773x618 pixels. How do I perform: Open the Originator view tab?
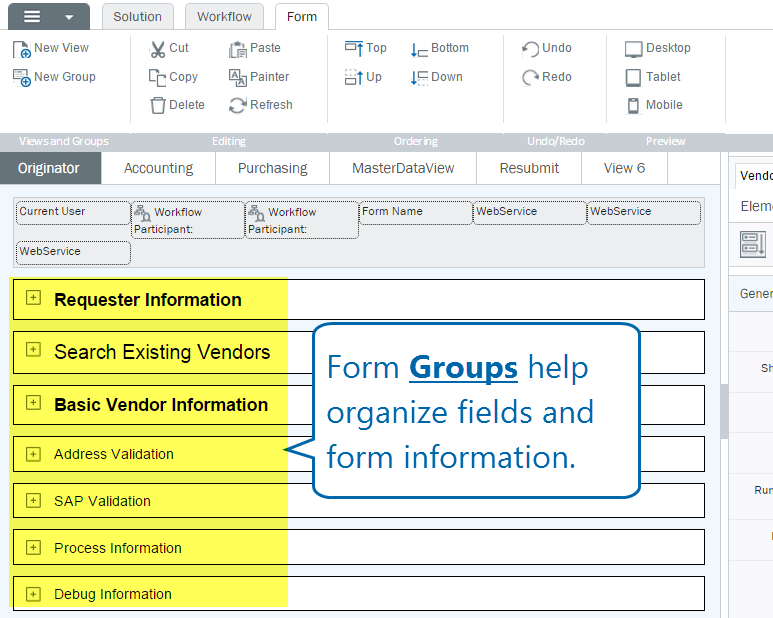pos(50,168)
